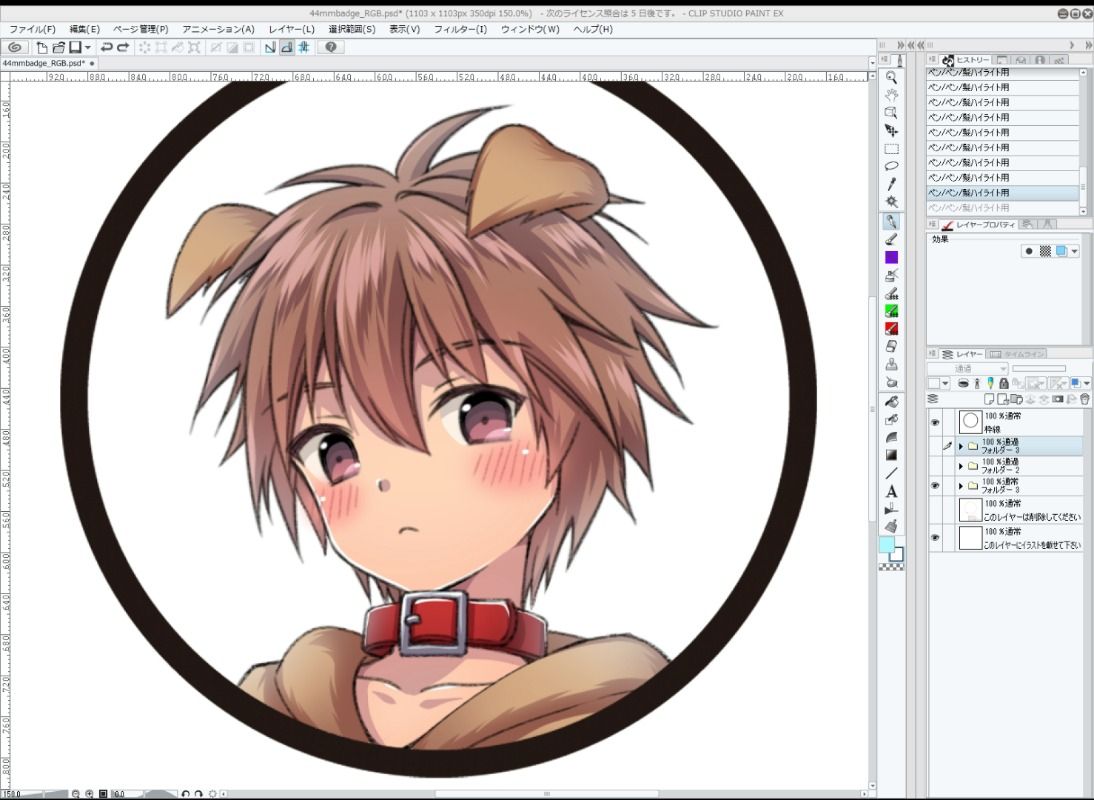Open the ファイル(F) menu
Viewport: 1094px width, 800px height.
[x=32, y=29]
